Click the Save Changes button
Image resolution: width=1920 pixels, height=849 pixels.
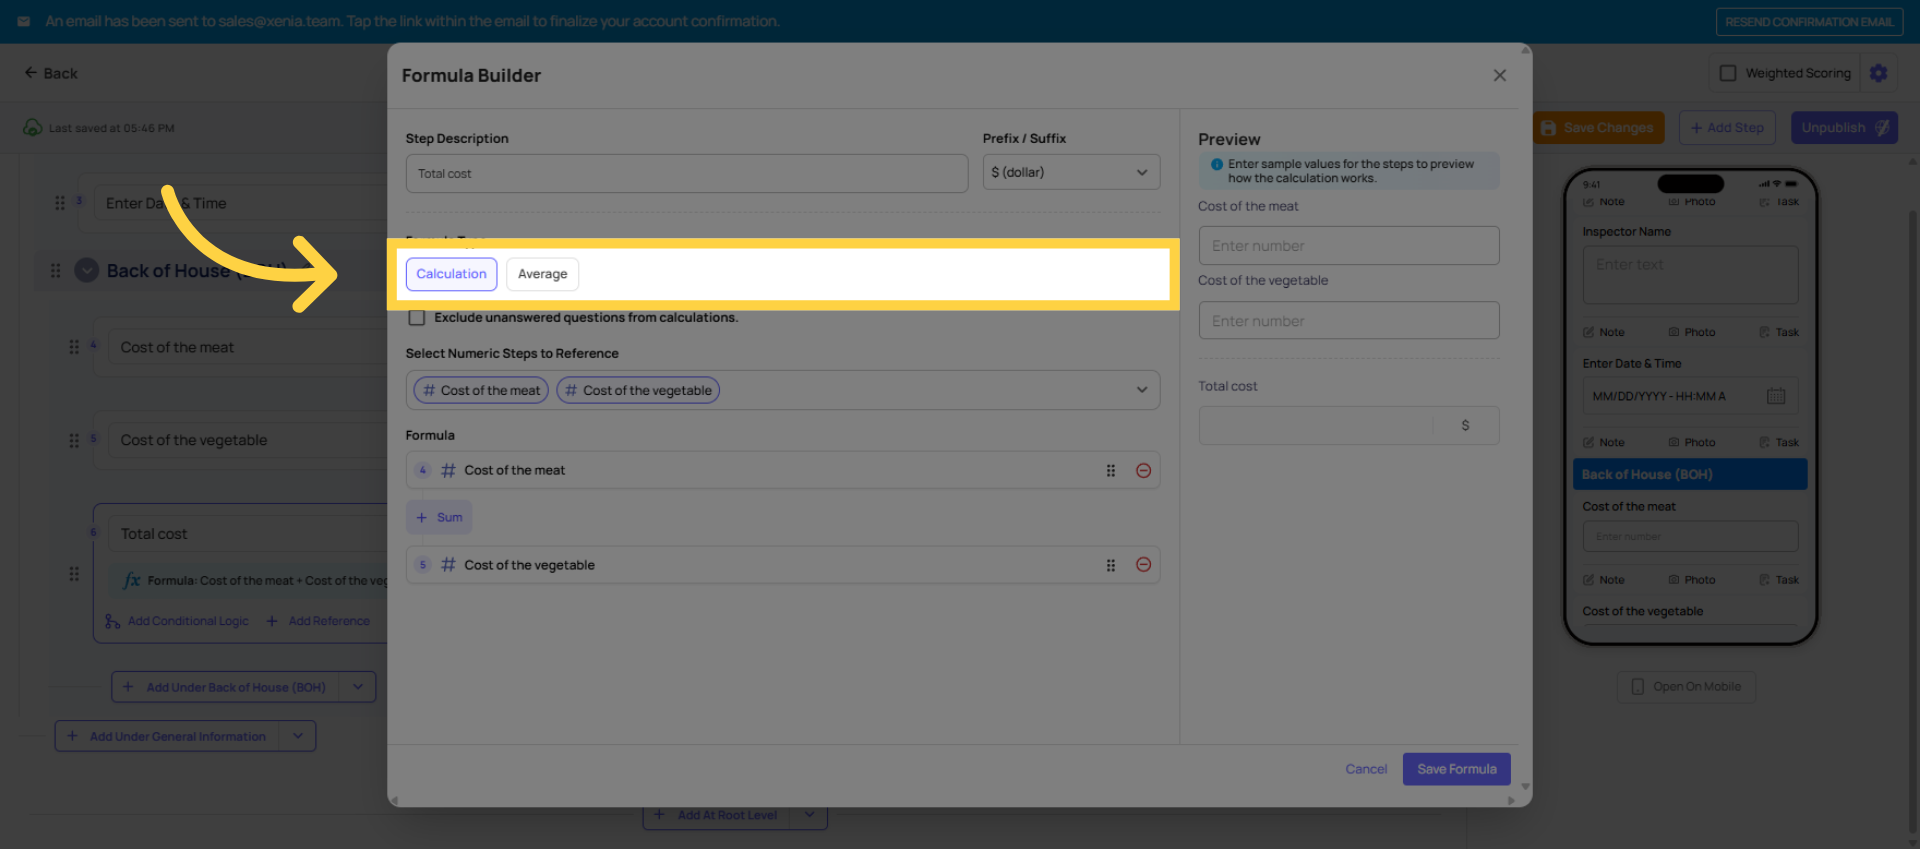pos(1598,128)
